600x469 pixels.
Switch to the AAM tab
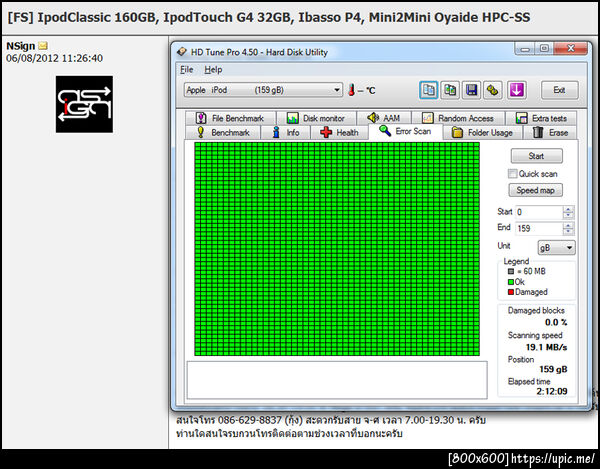pos(384,118)
